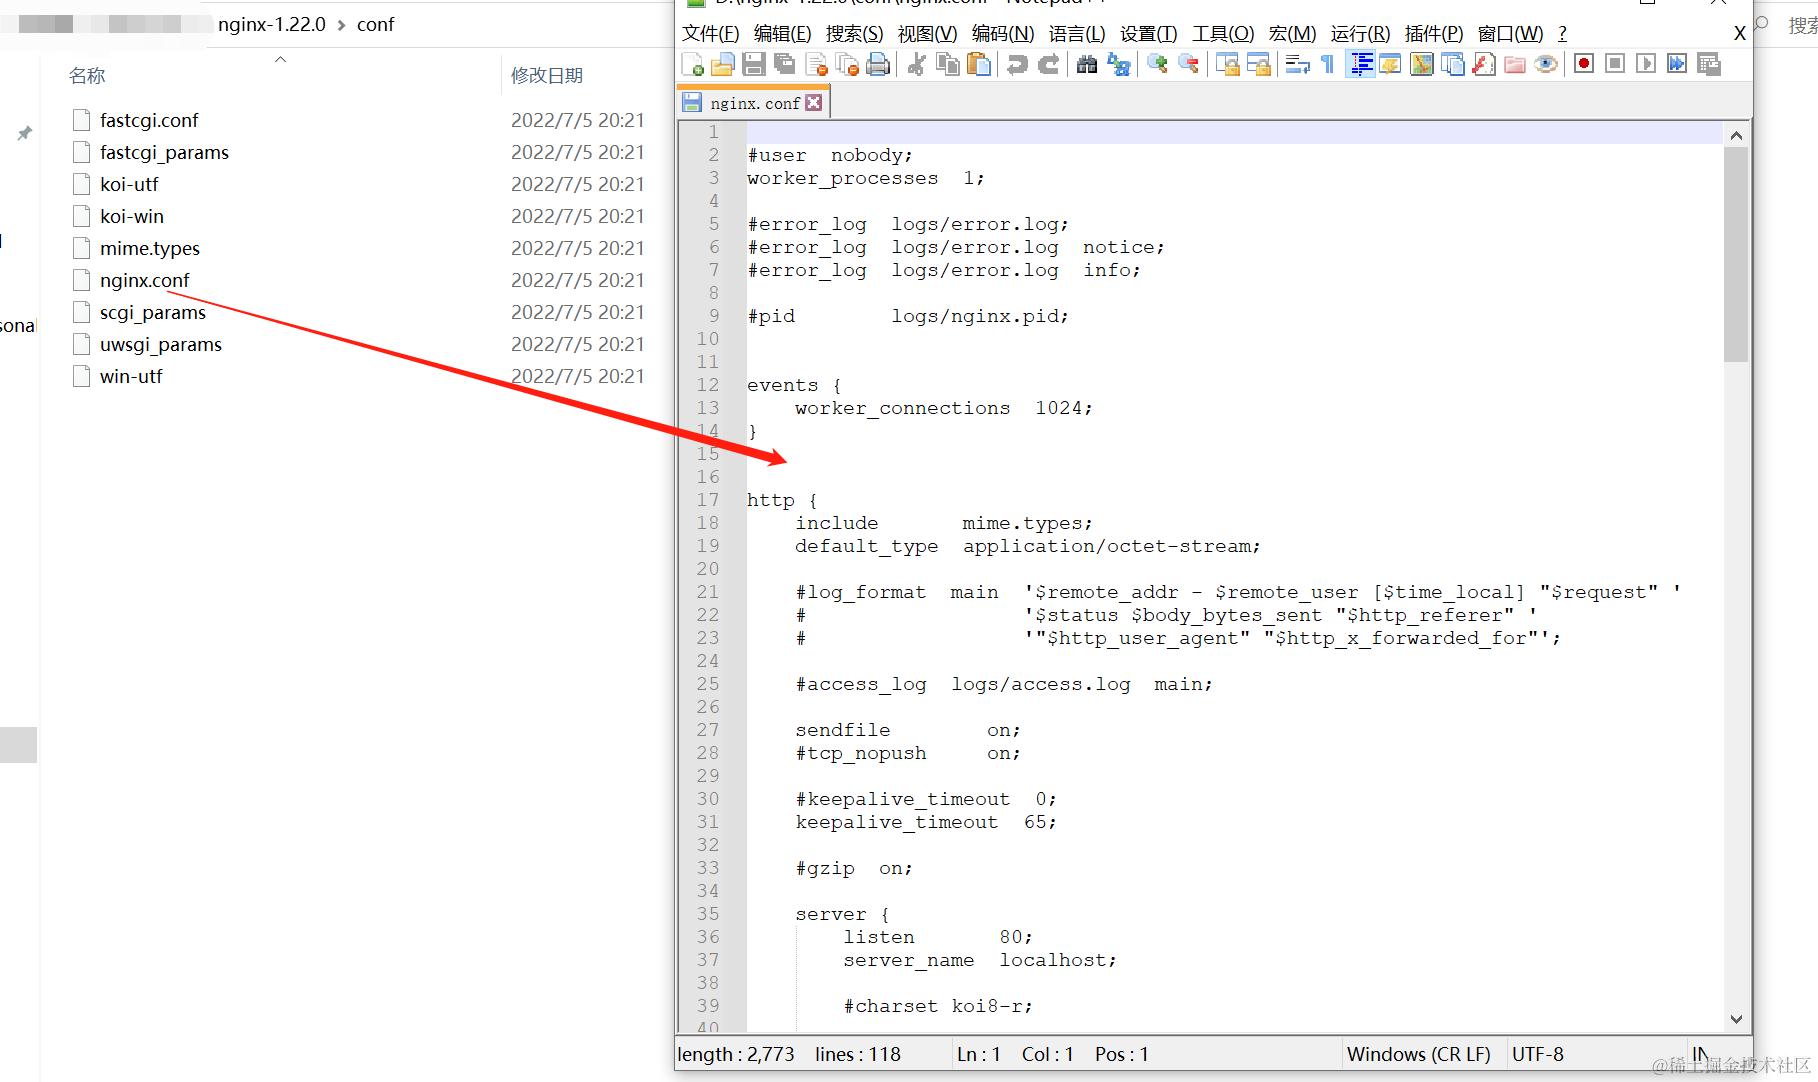Close the nginx.conf tab
1818x1082 pixels.
point(814,103)
